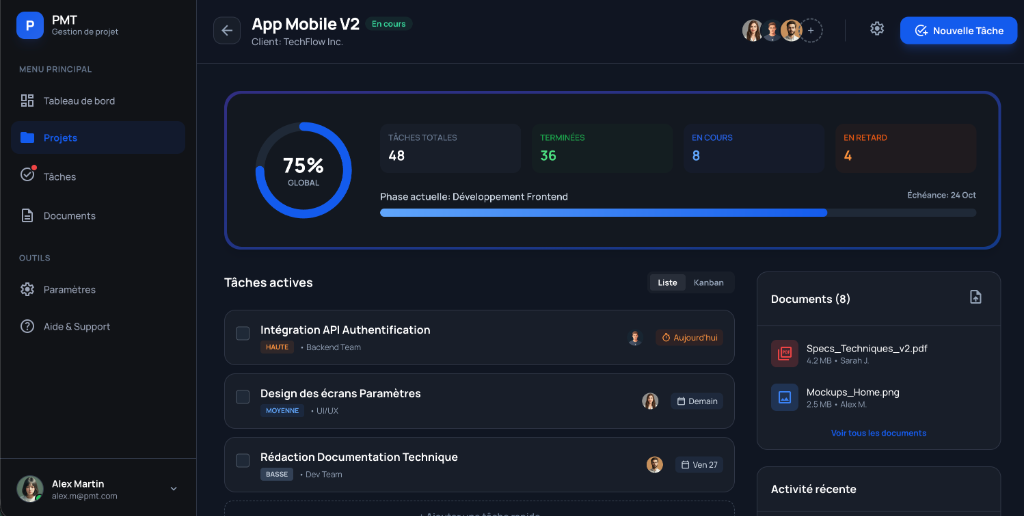Click the En retard stat card
Image resolution: width=1024 pixels, height=516 pixels.
click(x=905, y=148)
